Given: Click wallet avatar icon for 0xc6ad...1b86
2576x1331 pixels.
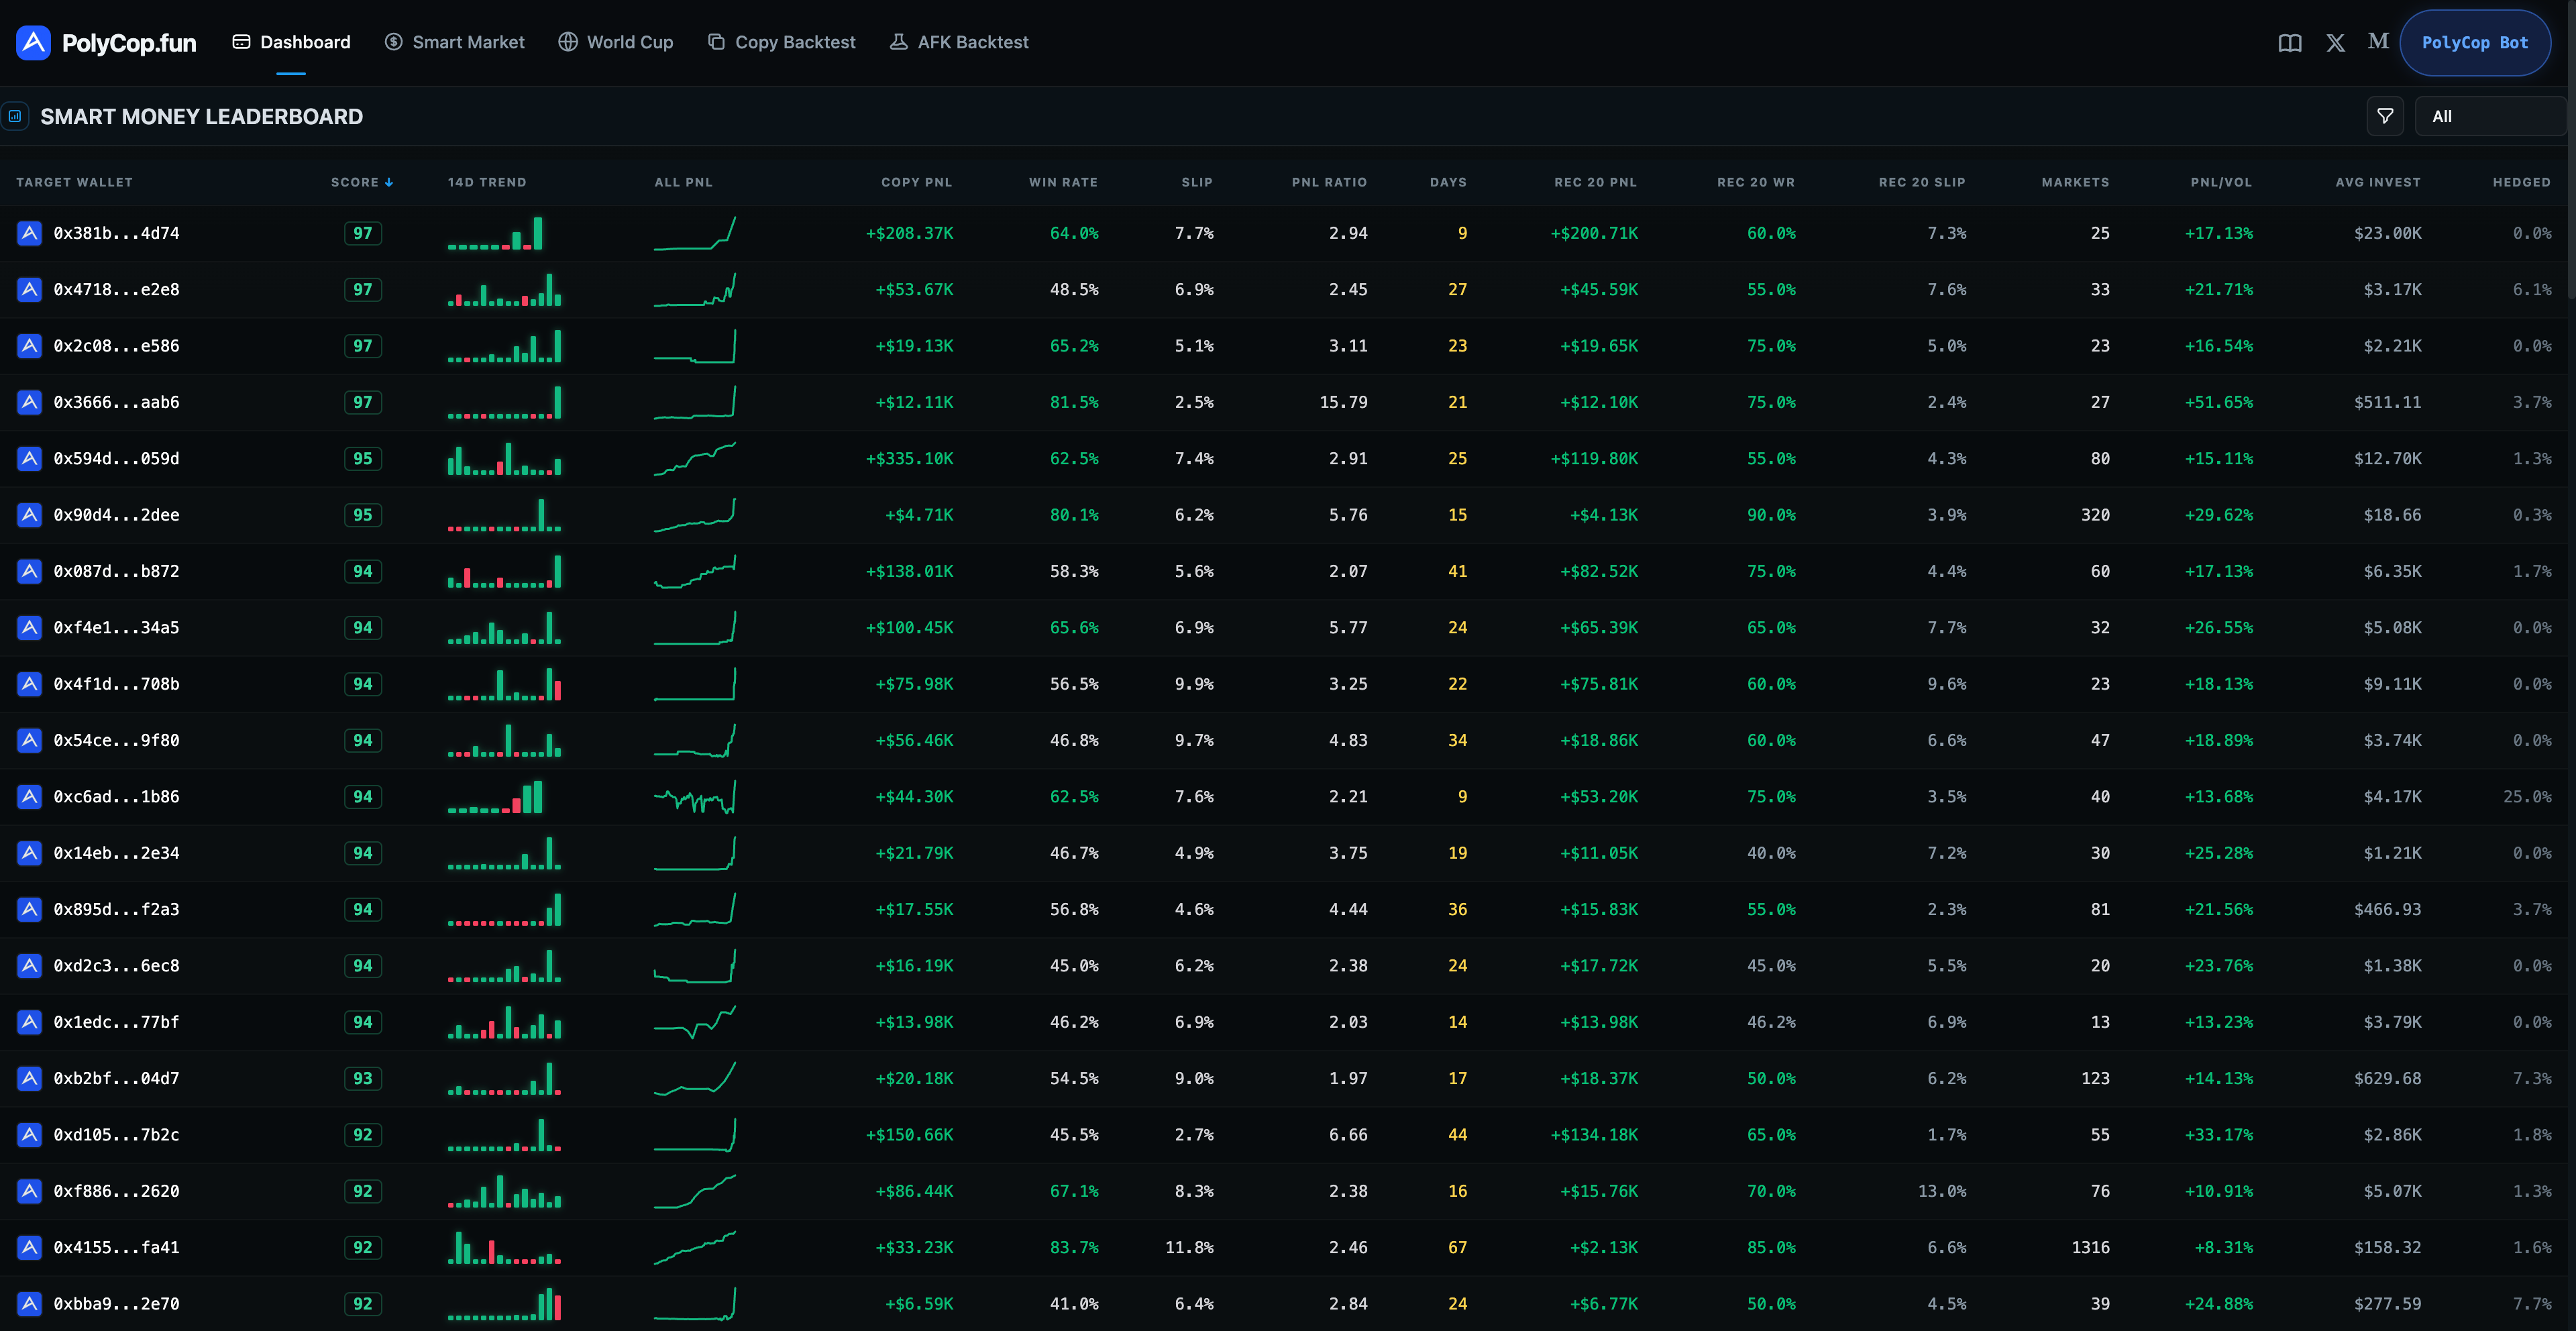Looking at the screenshot, I should [x=30, y=796].
